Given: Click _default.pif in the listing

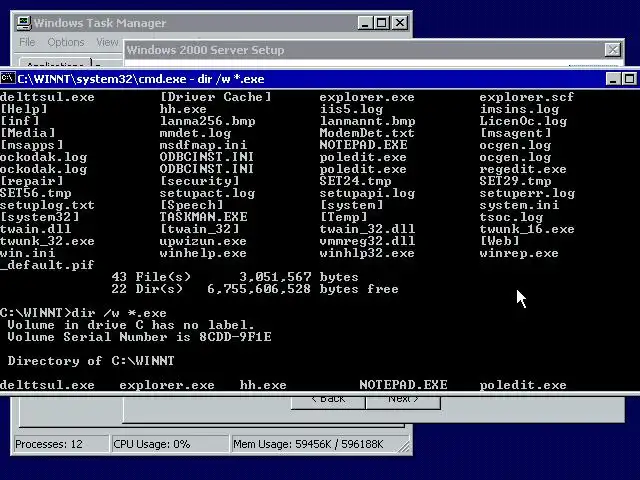Looking at the screenshot, I should click(x=47, y=265).
